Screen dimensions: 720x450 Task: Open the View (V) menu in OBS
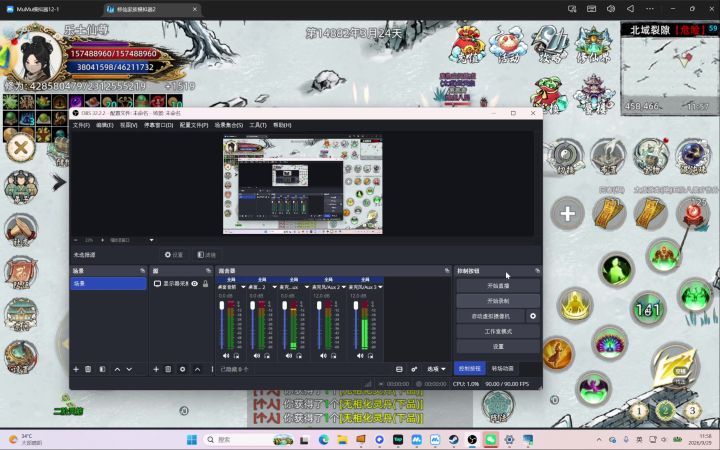point(129,125)
